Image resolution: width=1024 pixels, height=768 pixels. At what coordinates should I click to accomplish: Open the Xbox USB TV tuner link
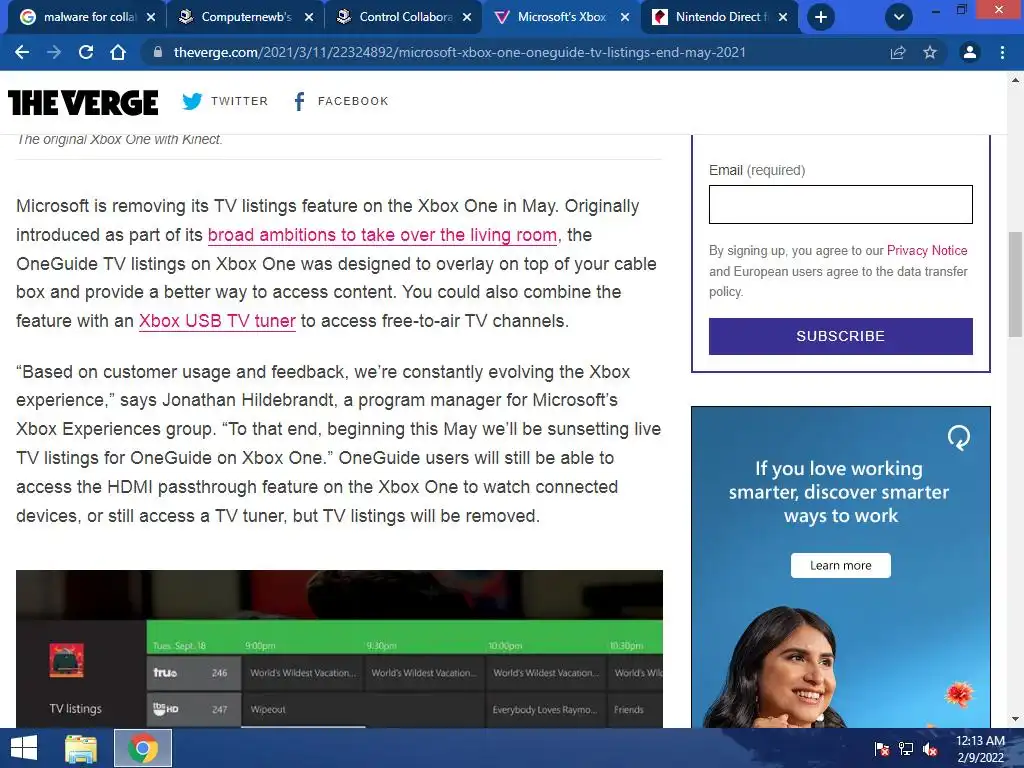pyautogui.click(x=217, y=321)
